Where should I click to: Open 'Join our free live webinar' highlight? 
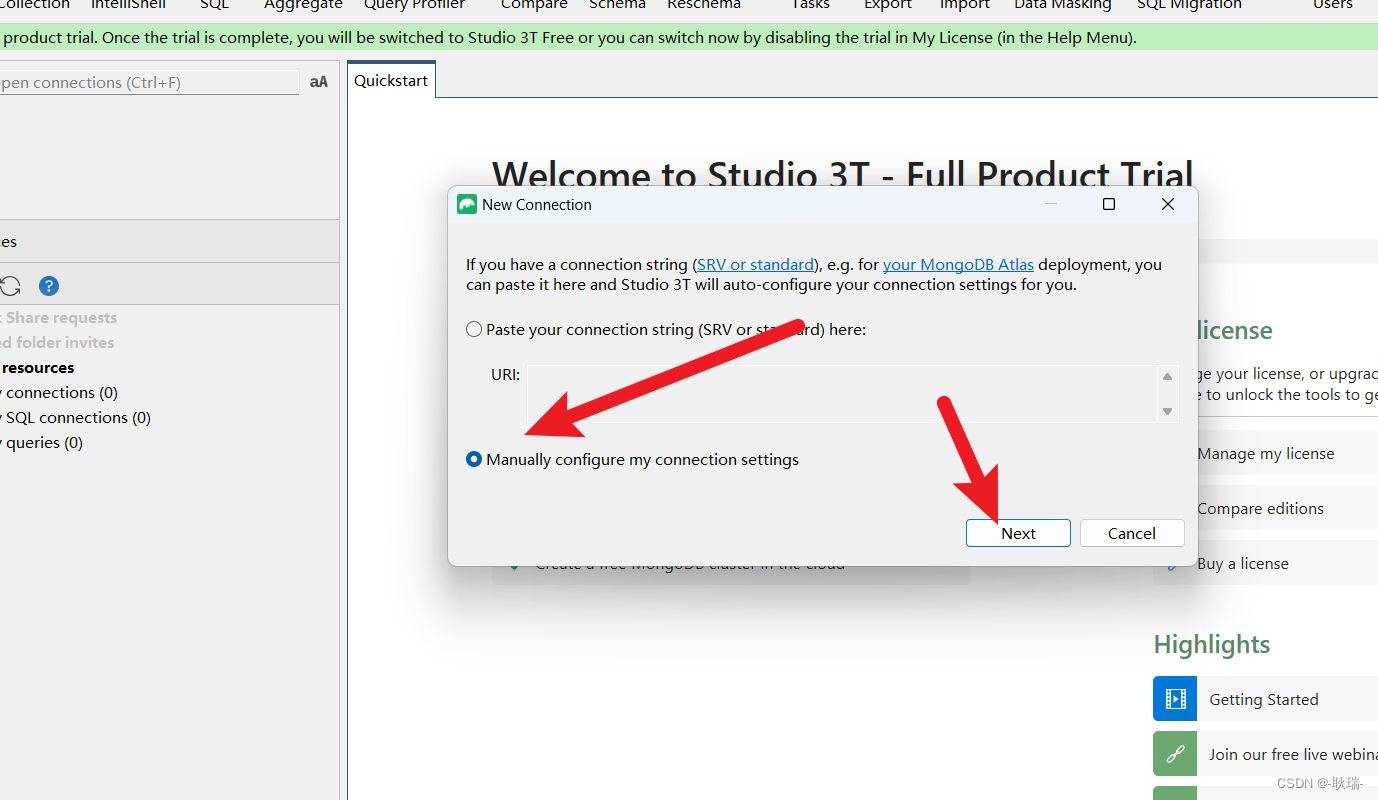click(x=1293, y=754)
